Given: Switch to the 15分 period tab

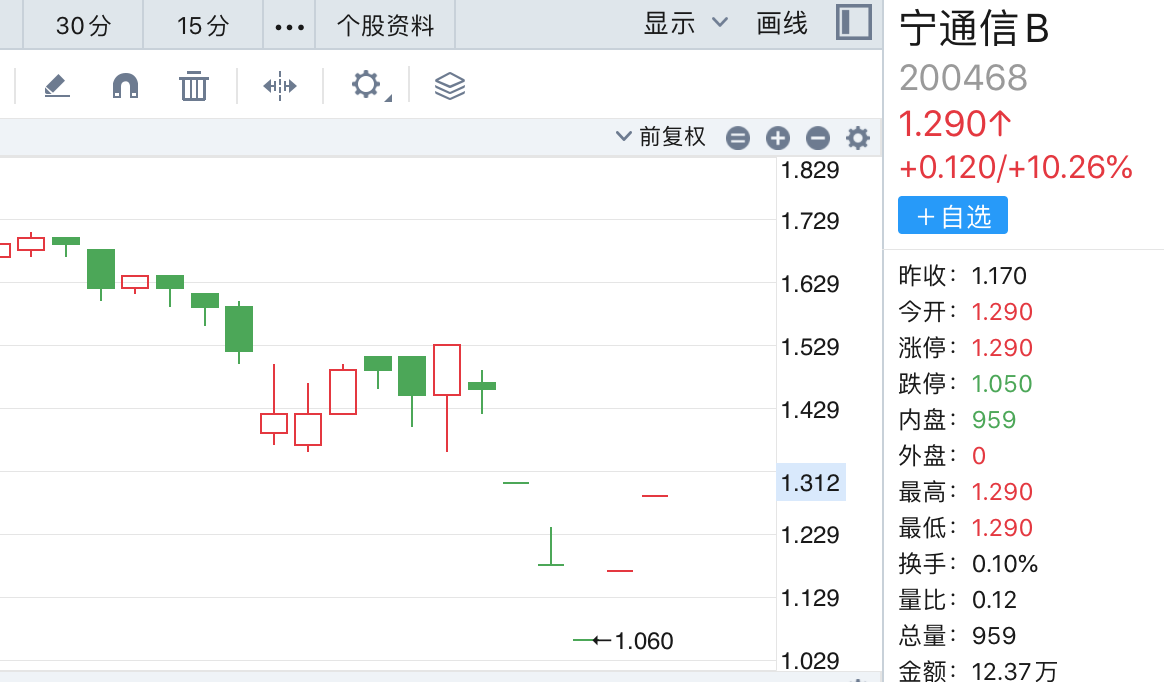Looking at the screenshot, I should point(203,25).
